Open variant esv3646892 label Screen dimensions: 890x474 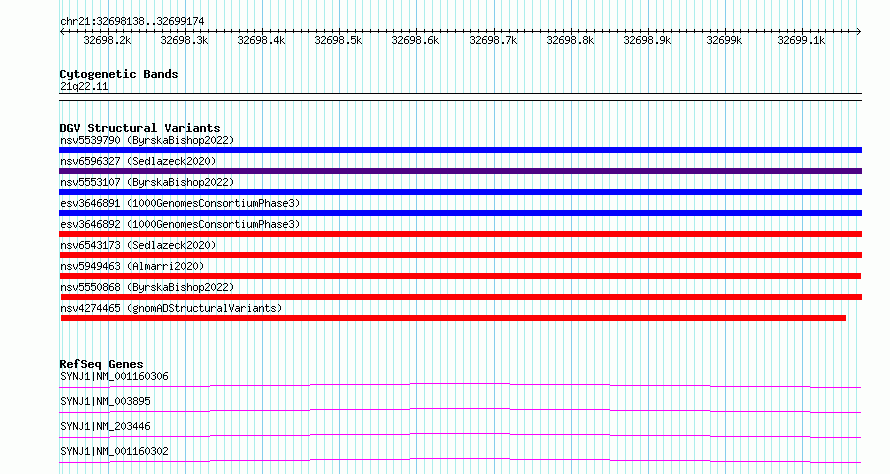tap(180, 224)
